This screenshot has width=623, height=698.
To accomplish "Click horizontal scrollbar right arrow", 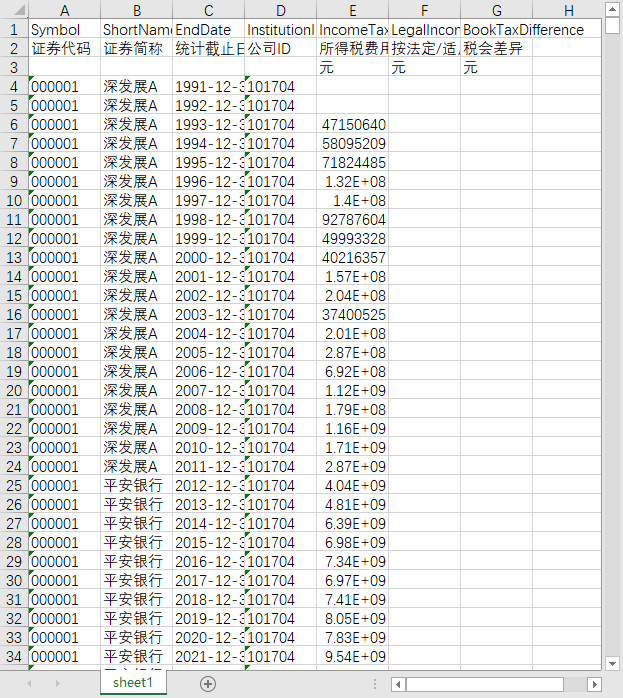I will coord(594,684).
